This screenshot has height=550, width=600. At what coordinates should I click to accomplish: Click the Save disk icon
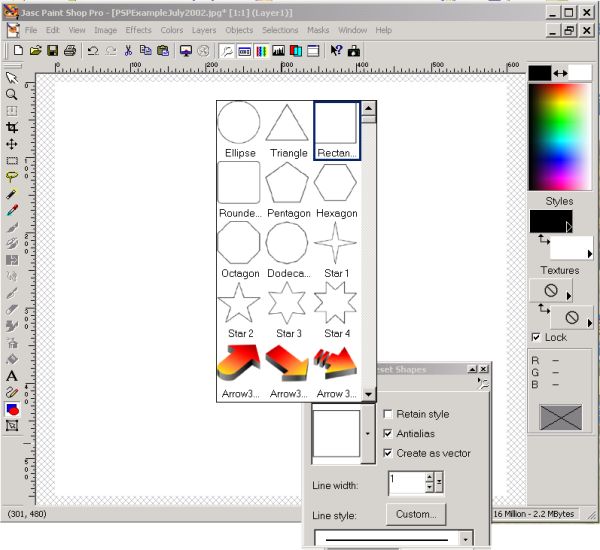[52, 50]
